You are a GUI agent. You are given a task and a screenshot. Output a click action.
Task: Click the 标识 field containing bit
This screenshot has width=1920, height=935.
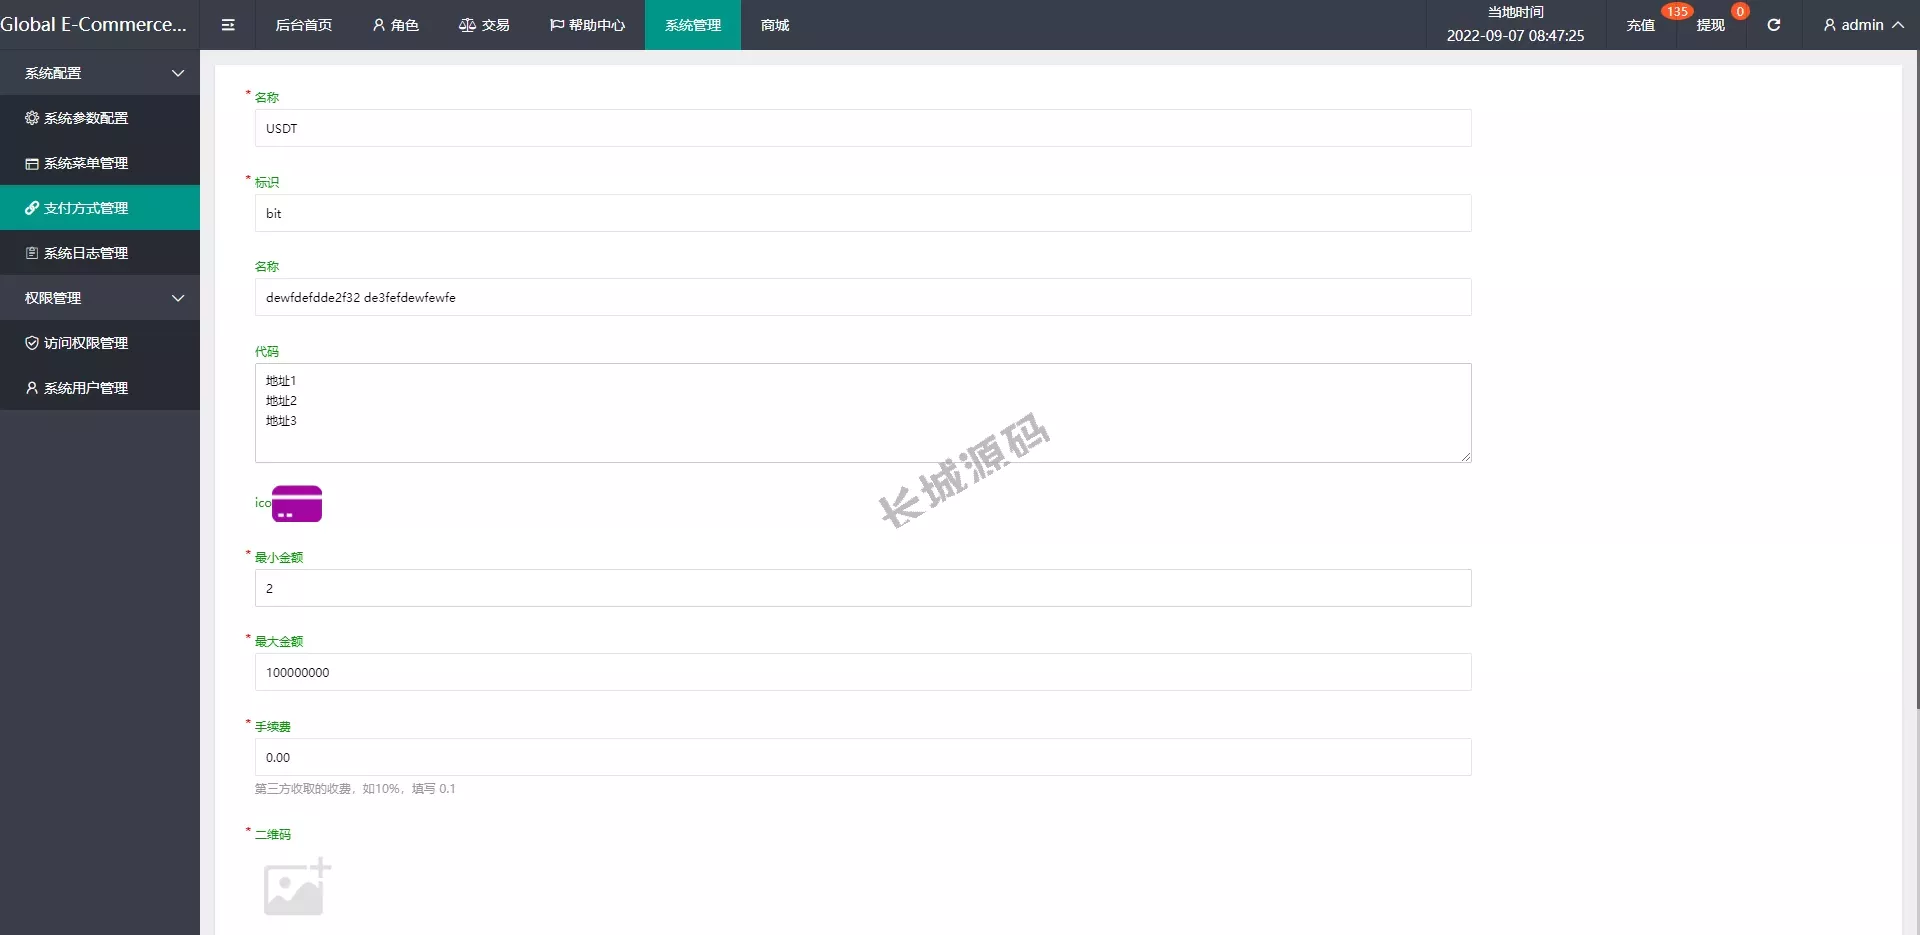click(863, 213)
